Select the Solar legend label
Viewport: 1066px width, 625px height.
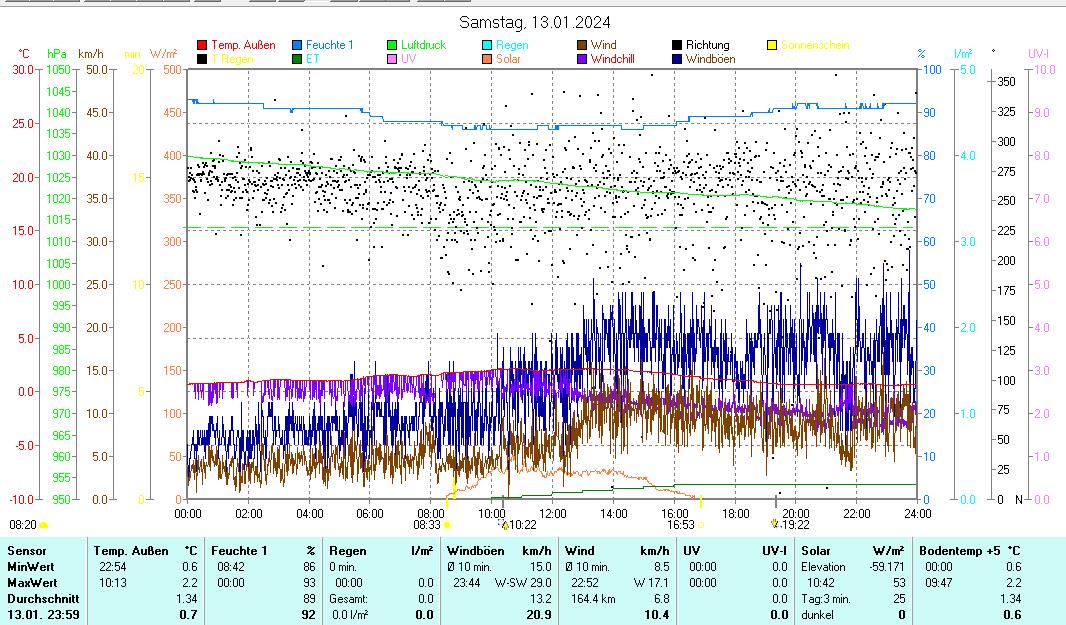508,59
